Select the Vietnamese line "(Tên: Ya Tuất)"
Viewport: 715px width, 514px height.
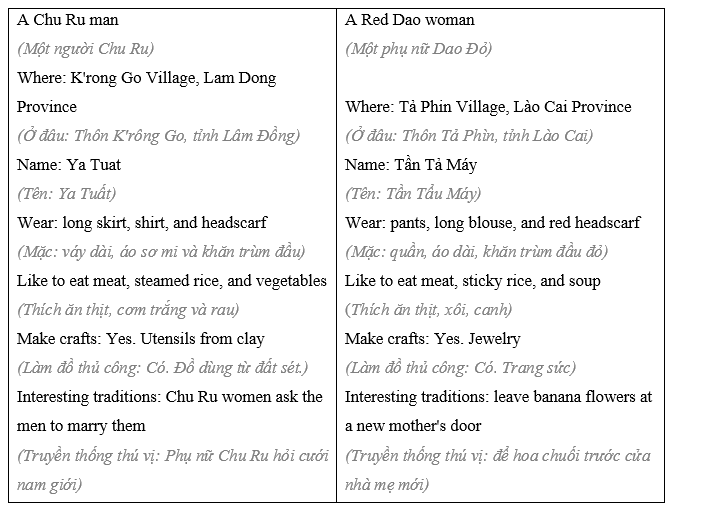point(67,193)
